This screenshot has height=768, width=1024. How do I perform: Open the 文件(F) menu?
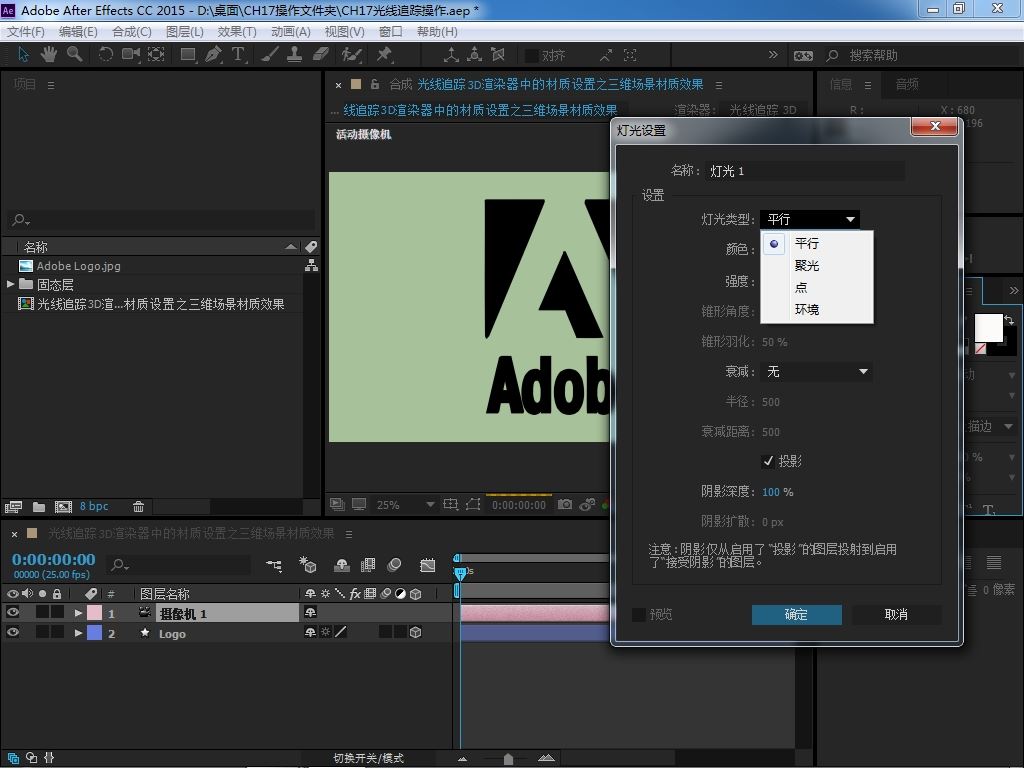(25, 32)
